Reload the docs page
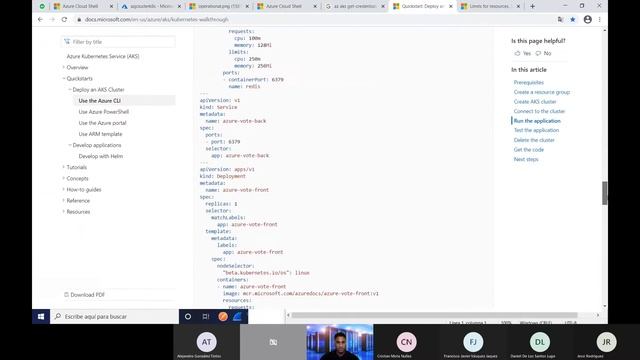640x360 pixels. click(64, 19)
